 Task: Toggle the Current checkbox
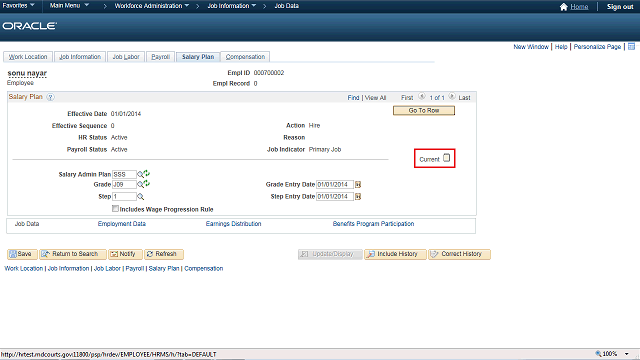coord(447,158)
